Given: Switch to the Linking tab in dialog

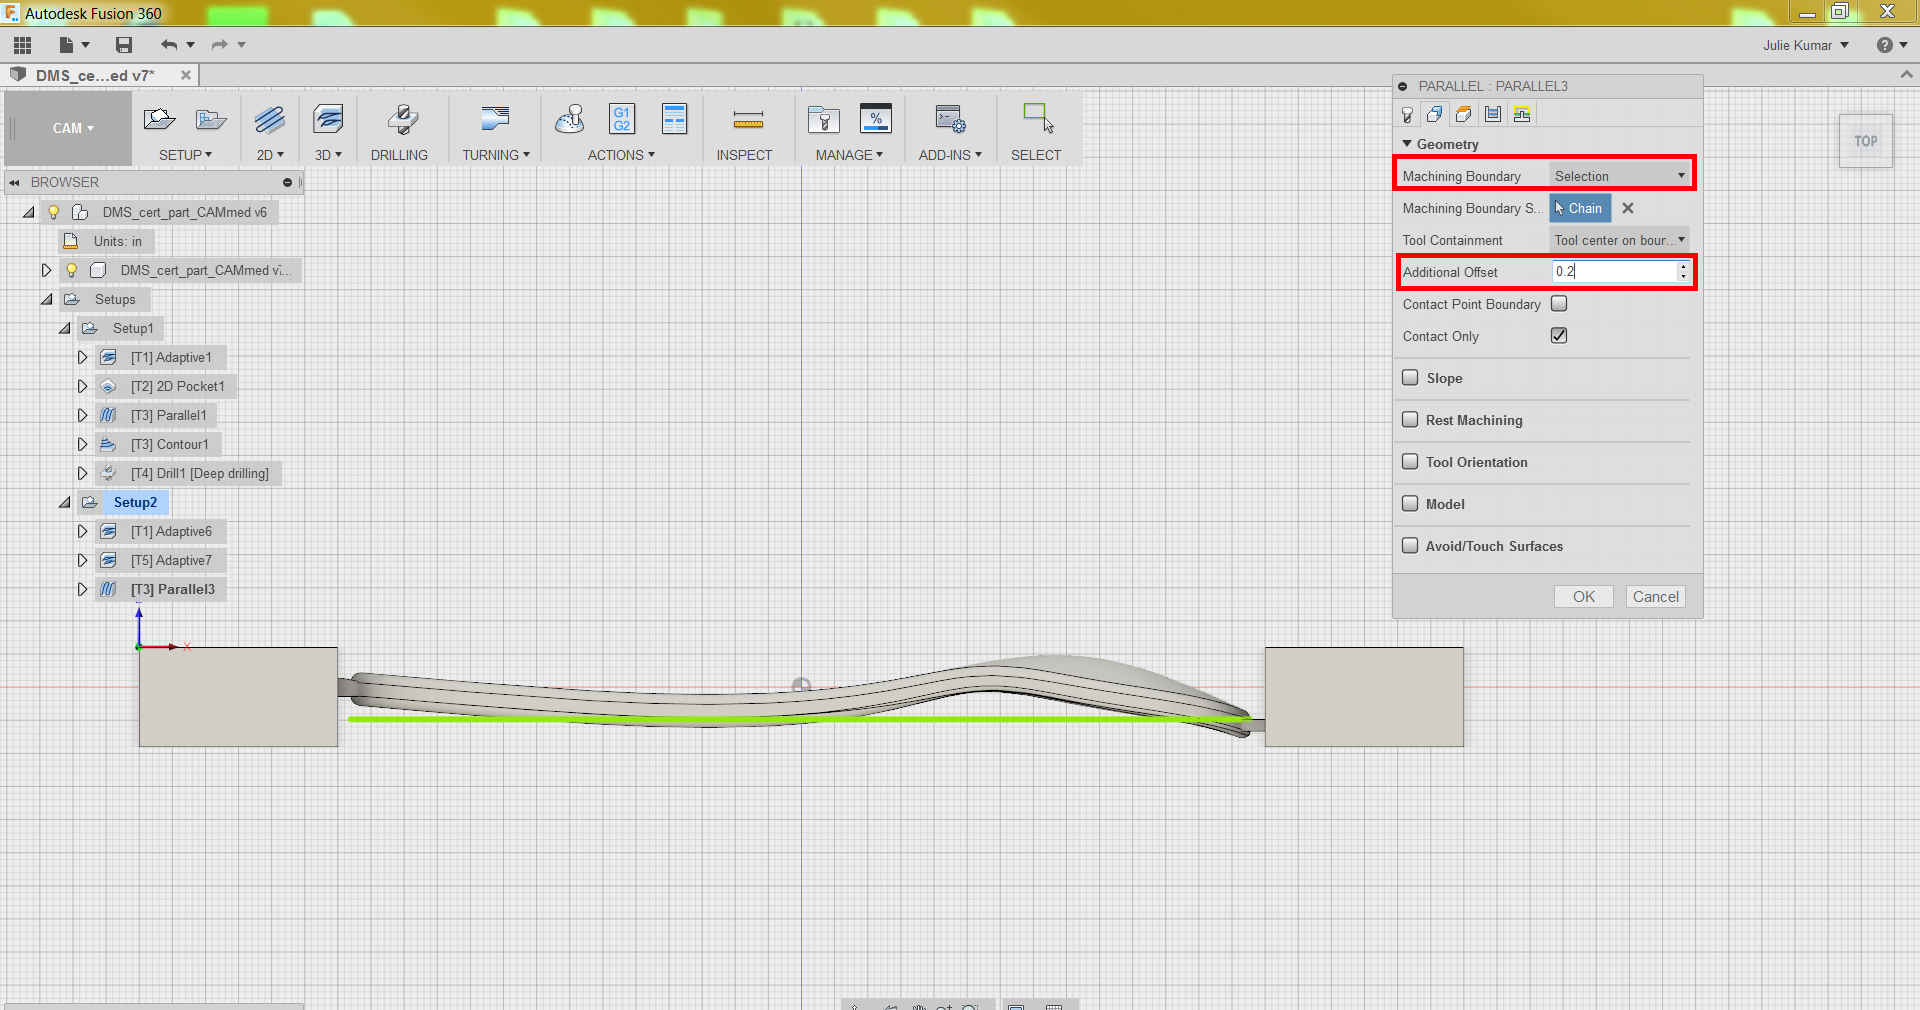Looking at the screenshot, I should coord(1522,114).
